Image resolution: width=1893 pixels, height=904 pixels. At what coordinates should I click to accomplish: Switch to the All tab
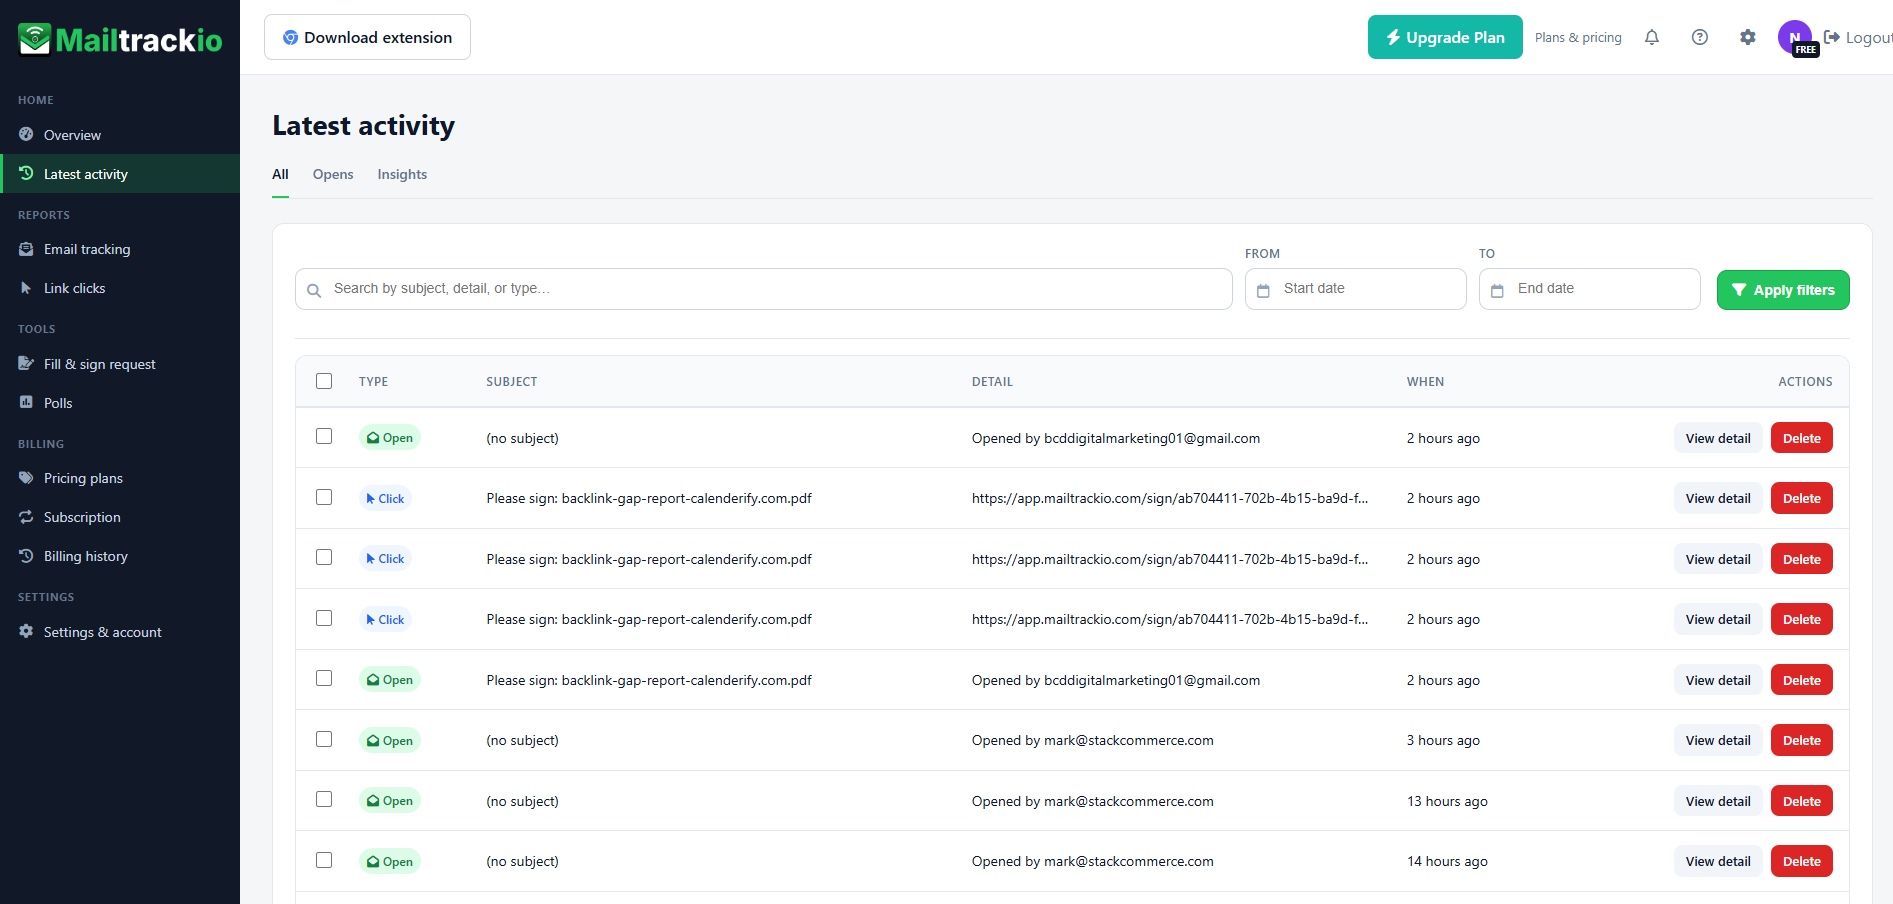[x=280, y=174]
